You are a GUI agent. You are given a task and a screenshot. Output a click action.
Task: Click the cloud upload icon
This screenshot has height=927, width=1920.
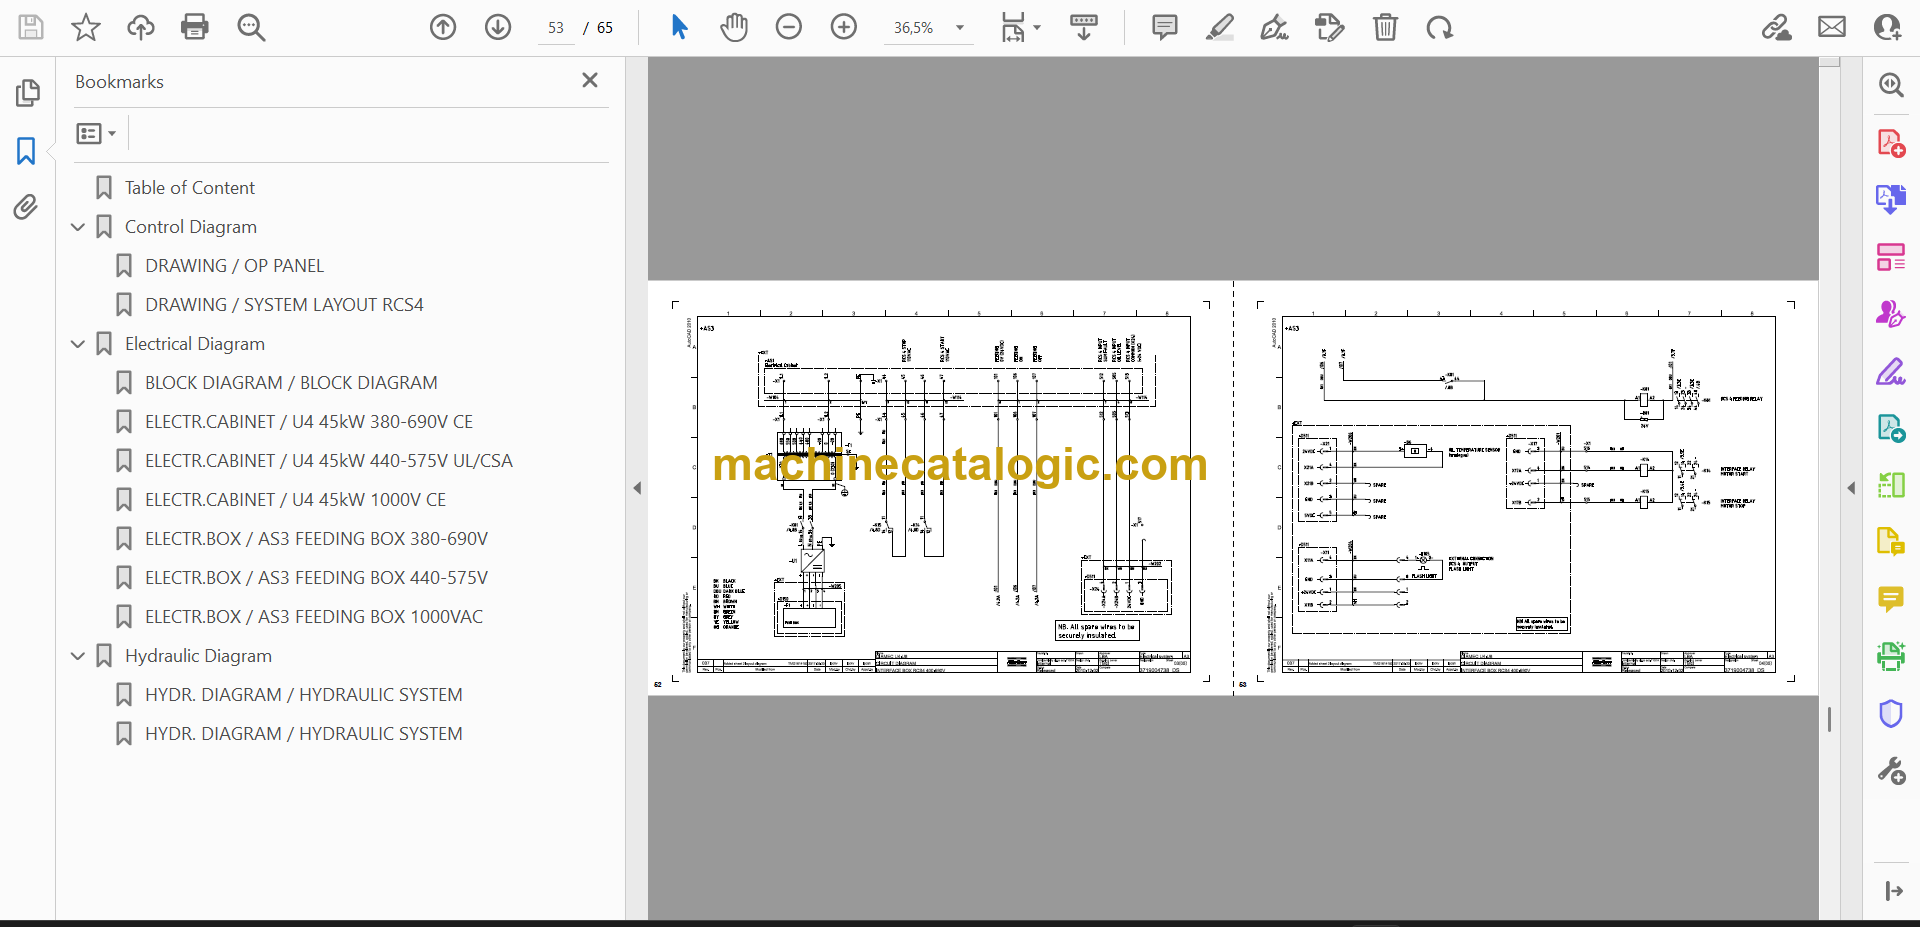click(141, 27)
